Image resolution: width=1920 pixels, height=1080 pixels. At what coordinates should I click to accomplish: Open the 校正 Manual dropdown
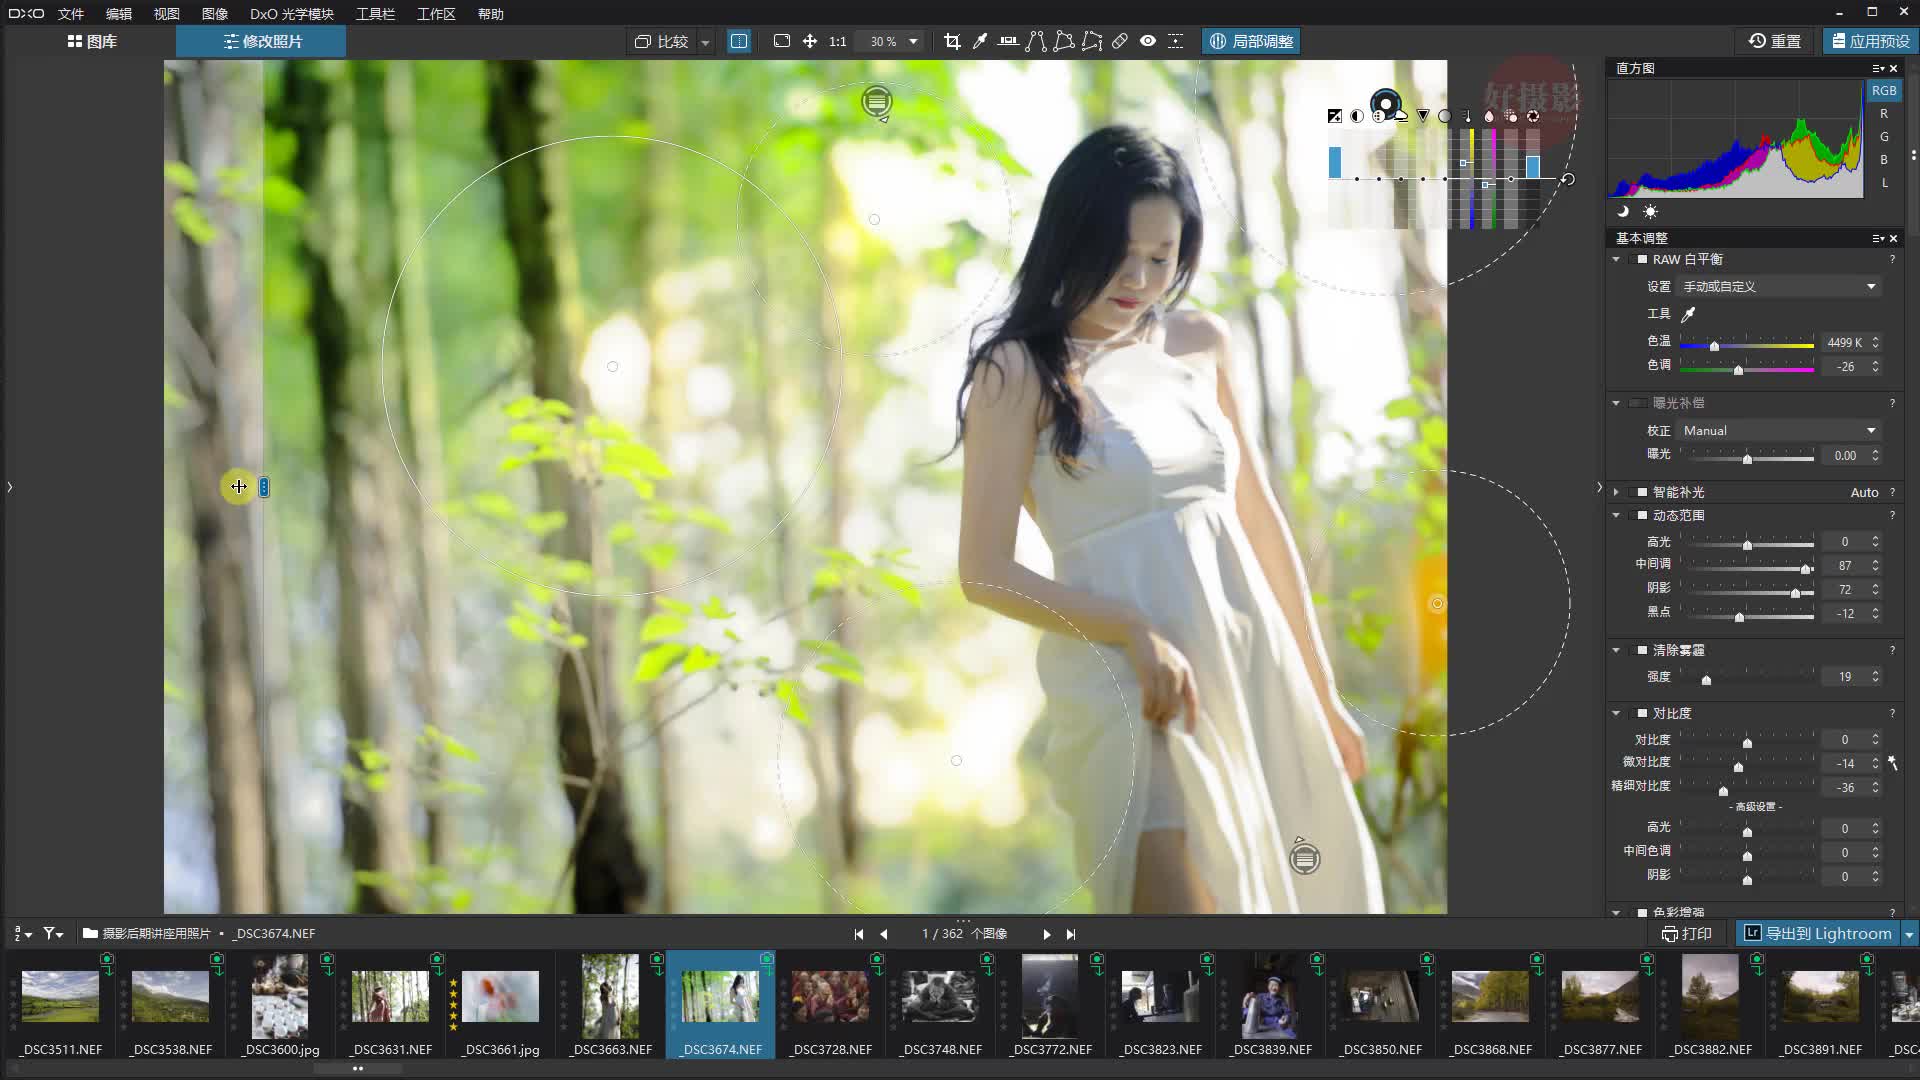coord(1778,430)
